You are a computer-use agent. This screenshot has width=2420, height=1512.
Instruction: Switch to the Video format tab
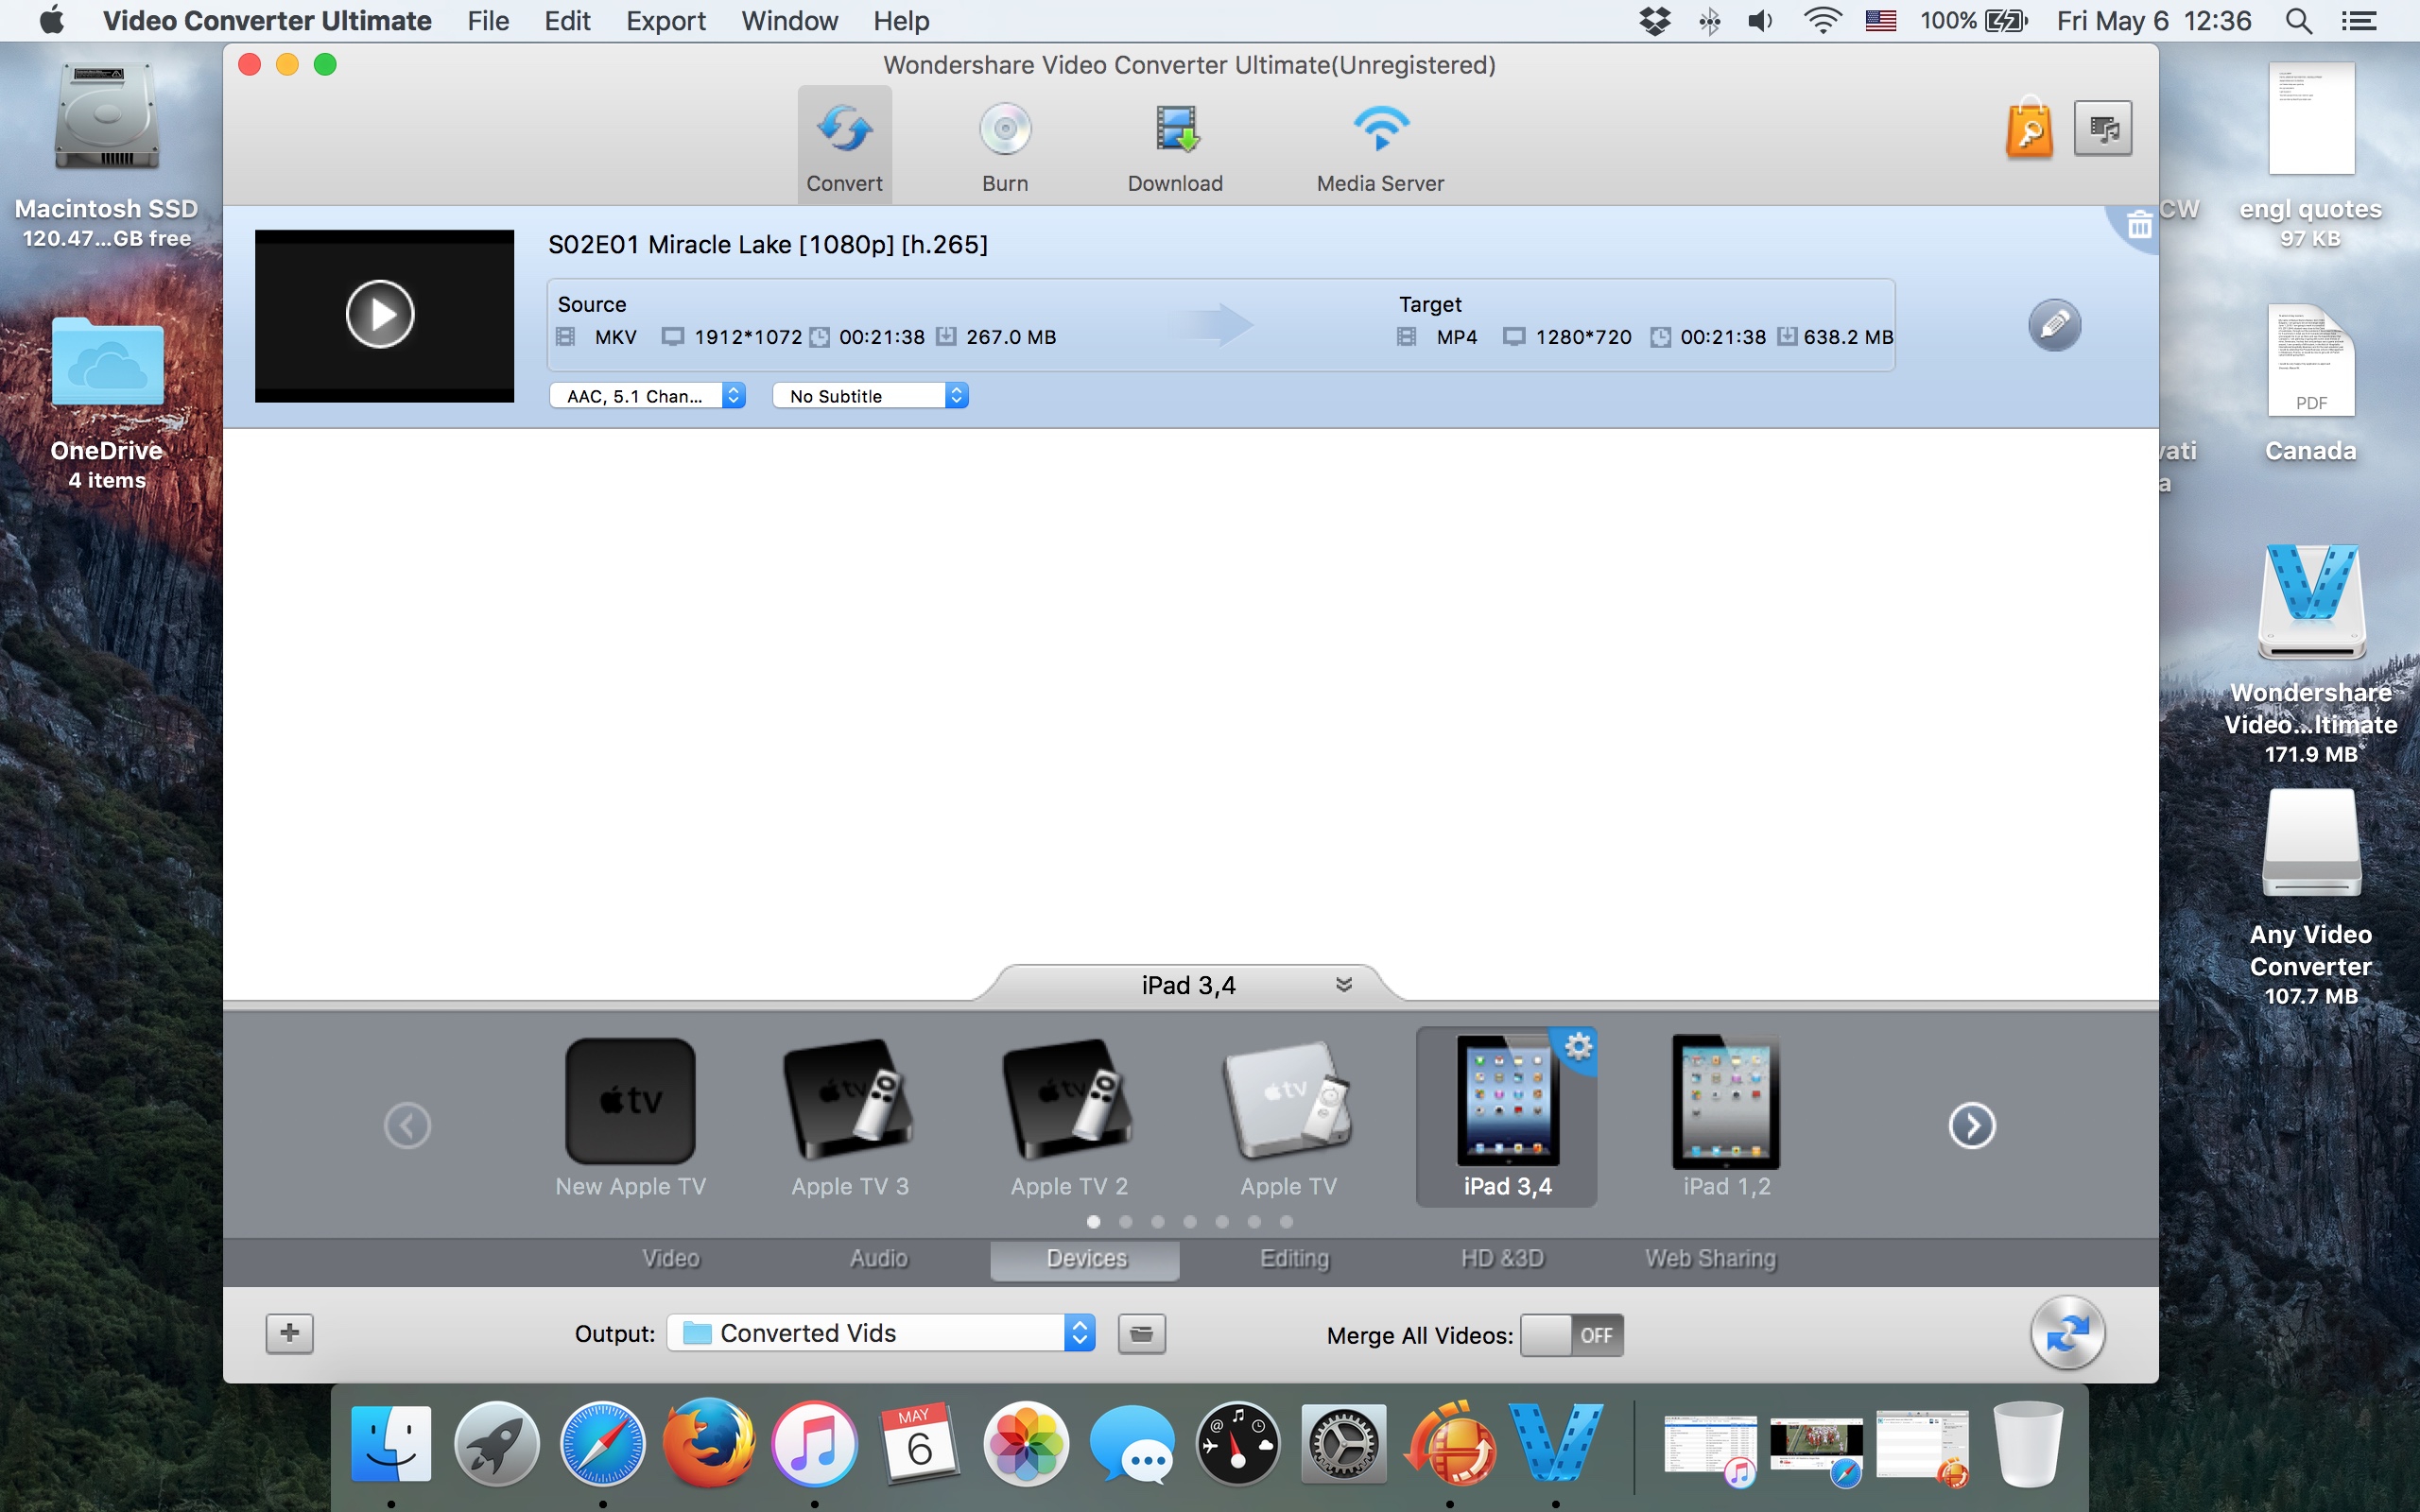click(x=671, y=1259)
